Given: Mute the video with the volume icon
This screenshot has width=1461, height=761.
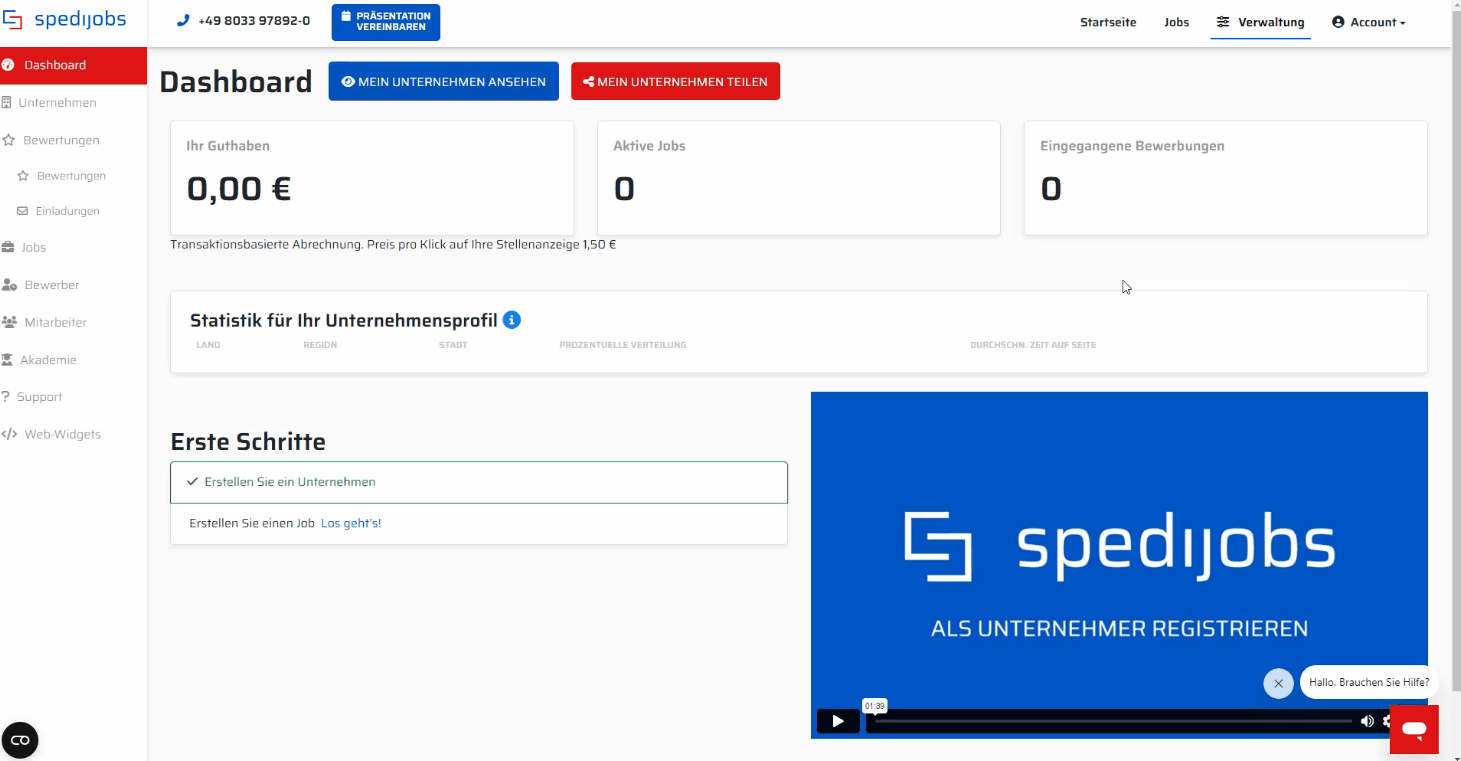Looking at the screenshot, I should (1367, 721).
